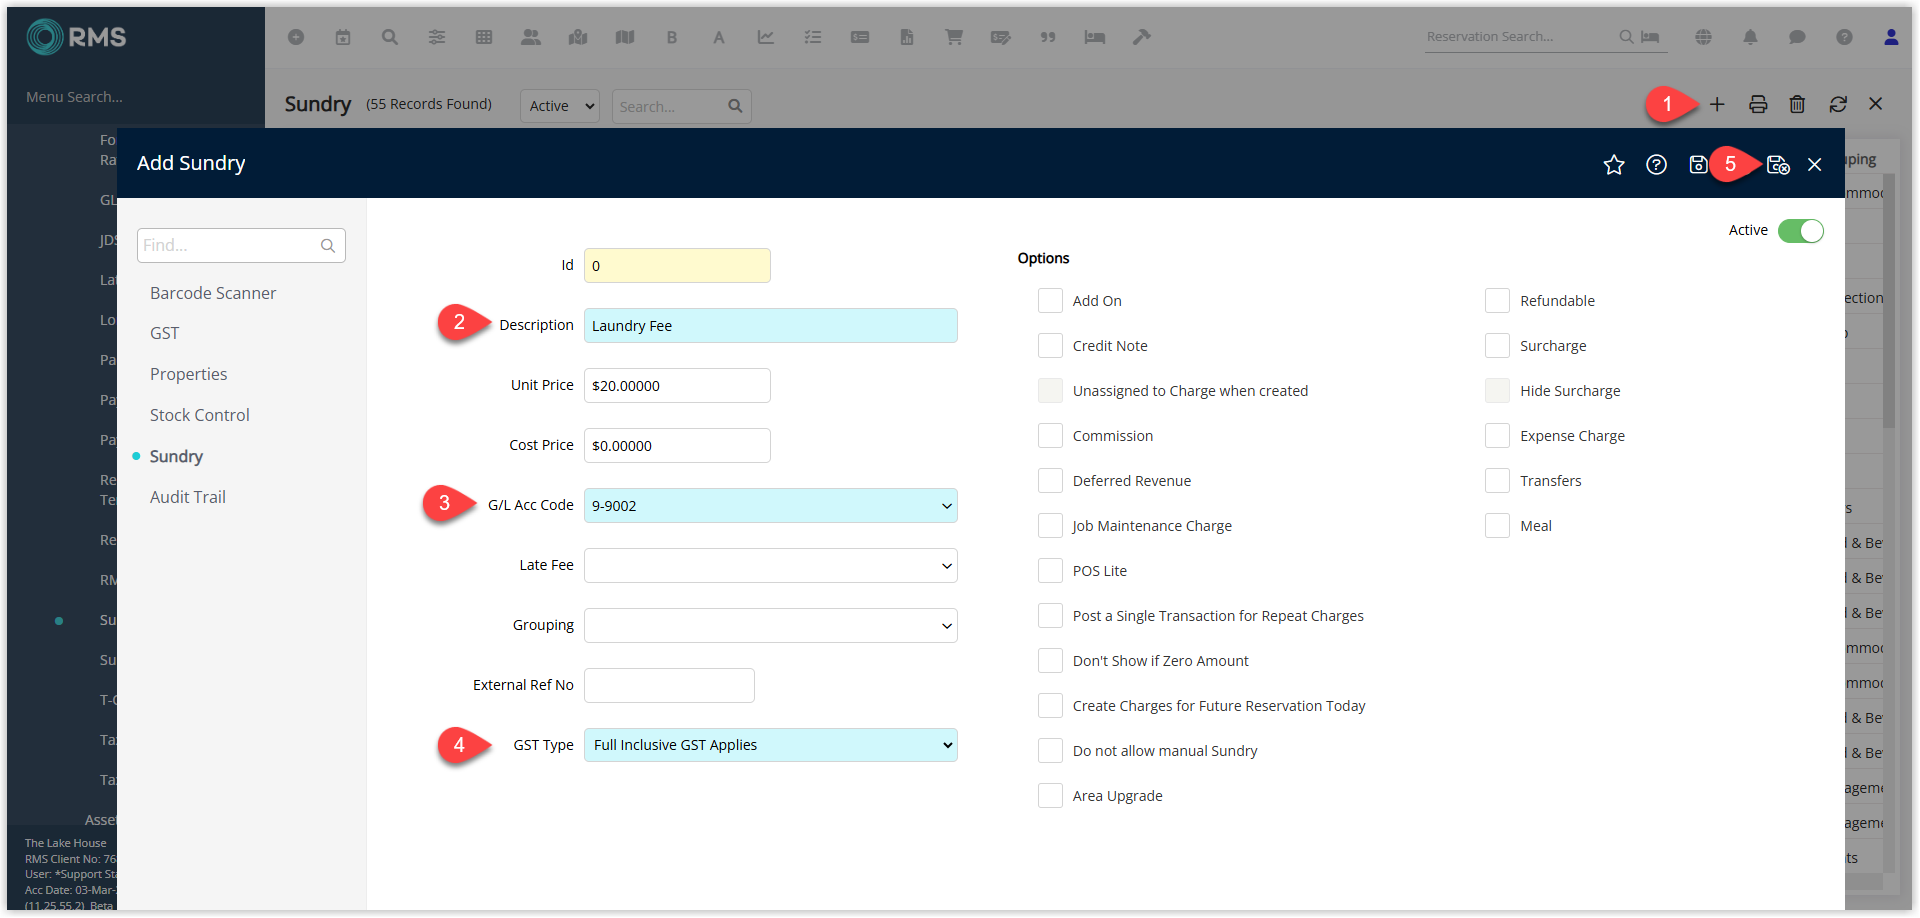Check Deferred Revenue option
Viewport: 1920px width, 918px height.
pos(1050,481)
